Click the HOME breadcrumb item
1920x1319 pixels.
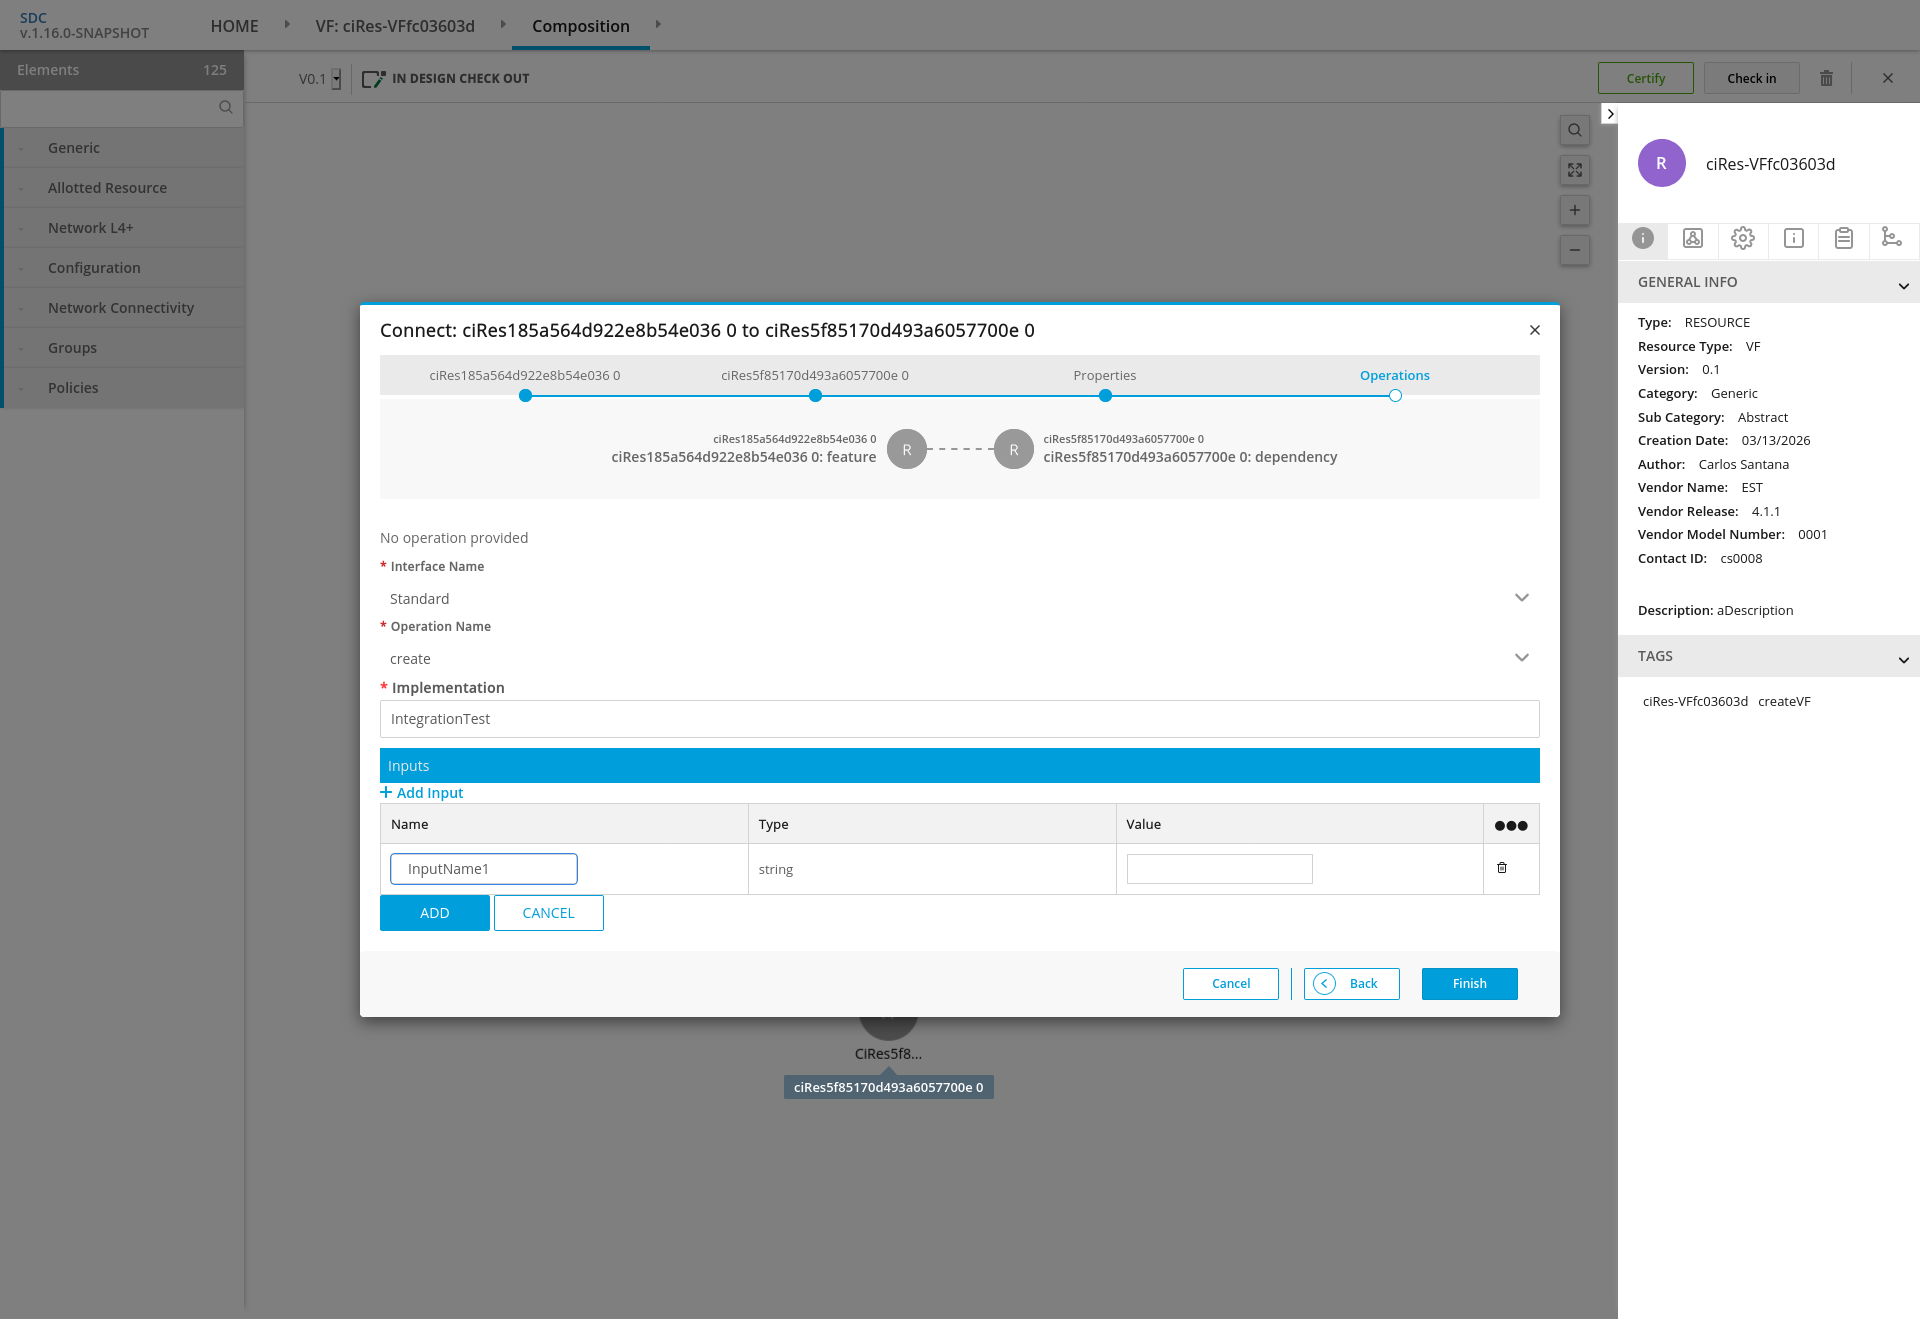(234, 26)
